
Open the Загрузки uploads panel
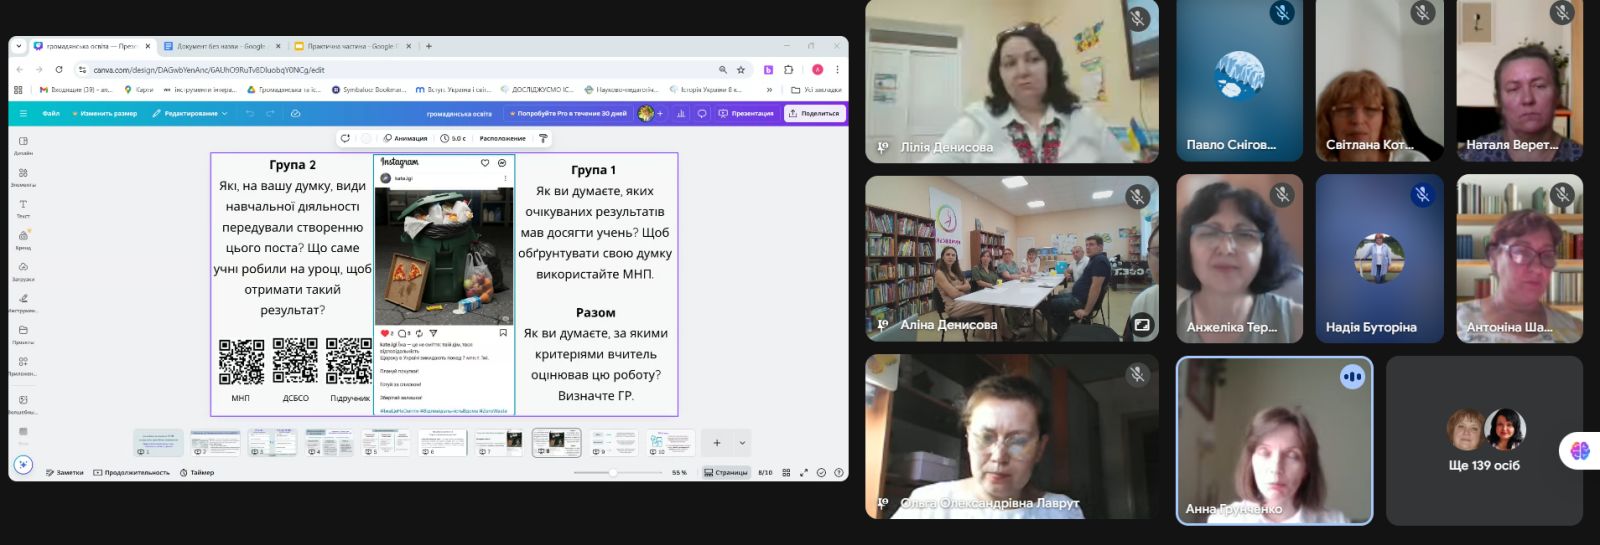[x=23, y=271]
